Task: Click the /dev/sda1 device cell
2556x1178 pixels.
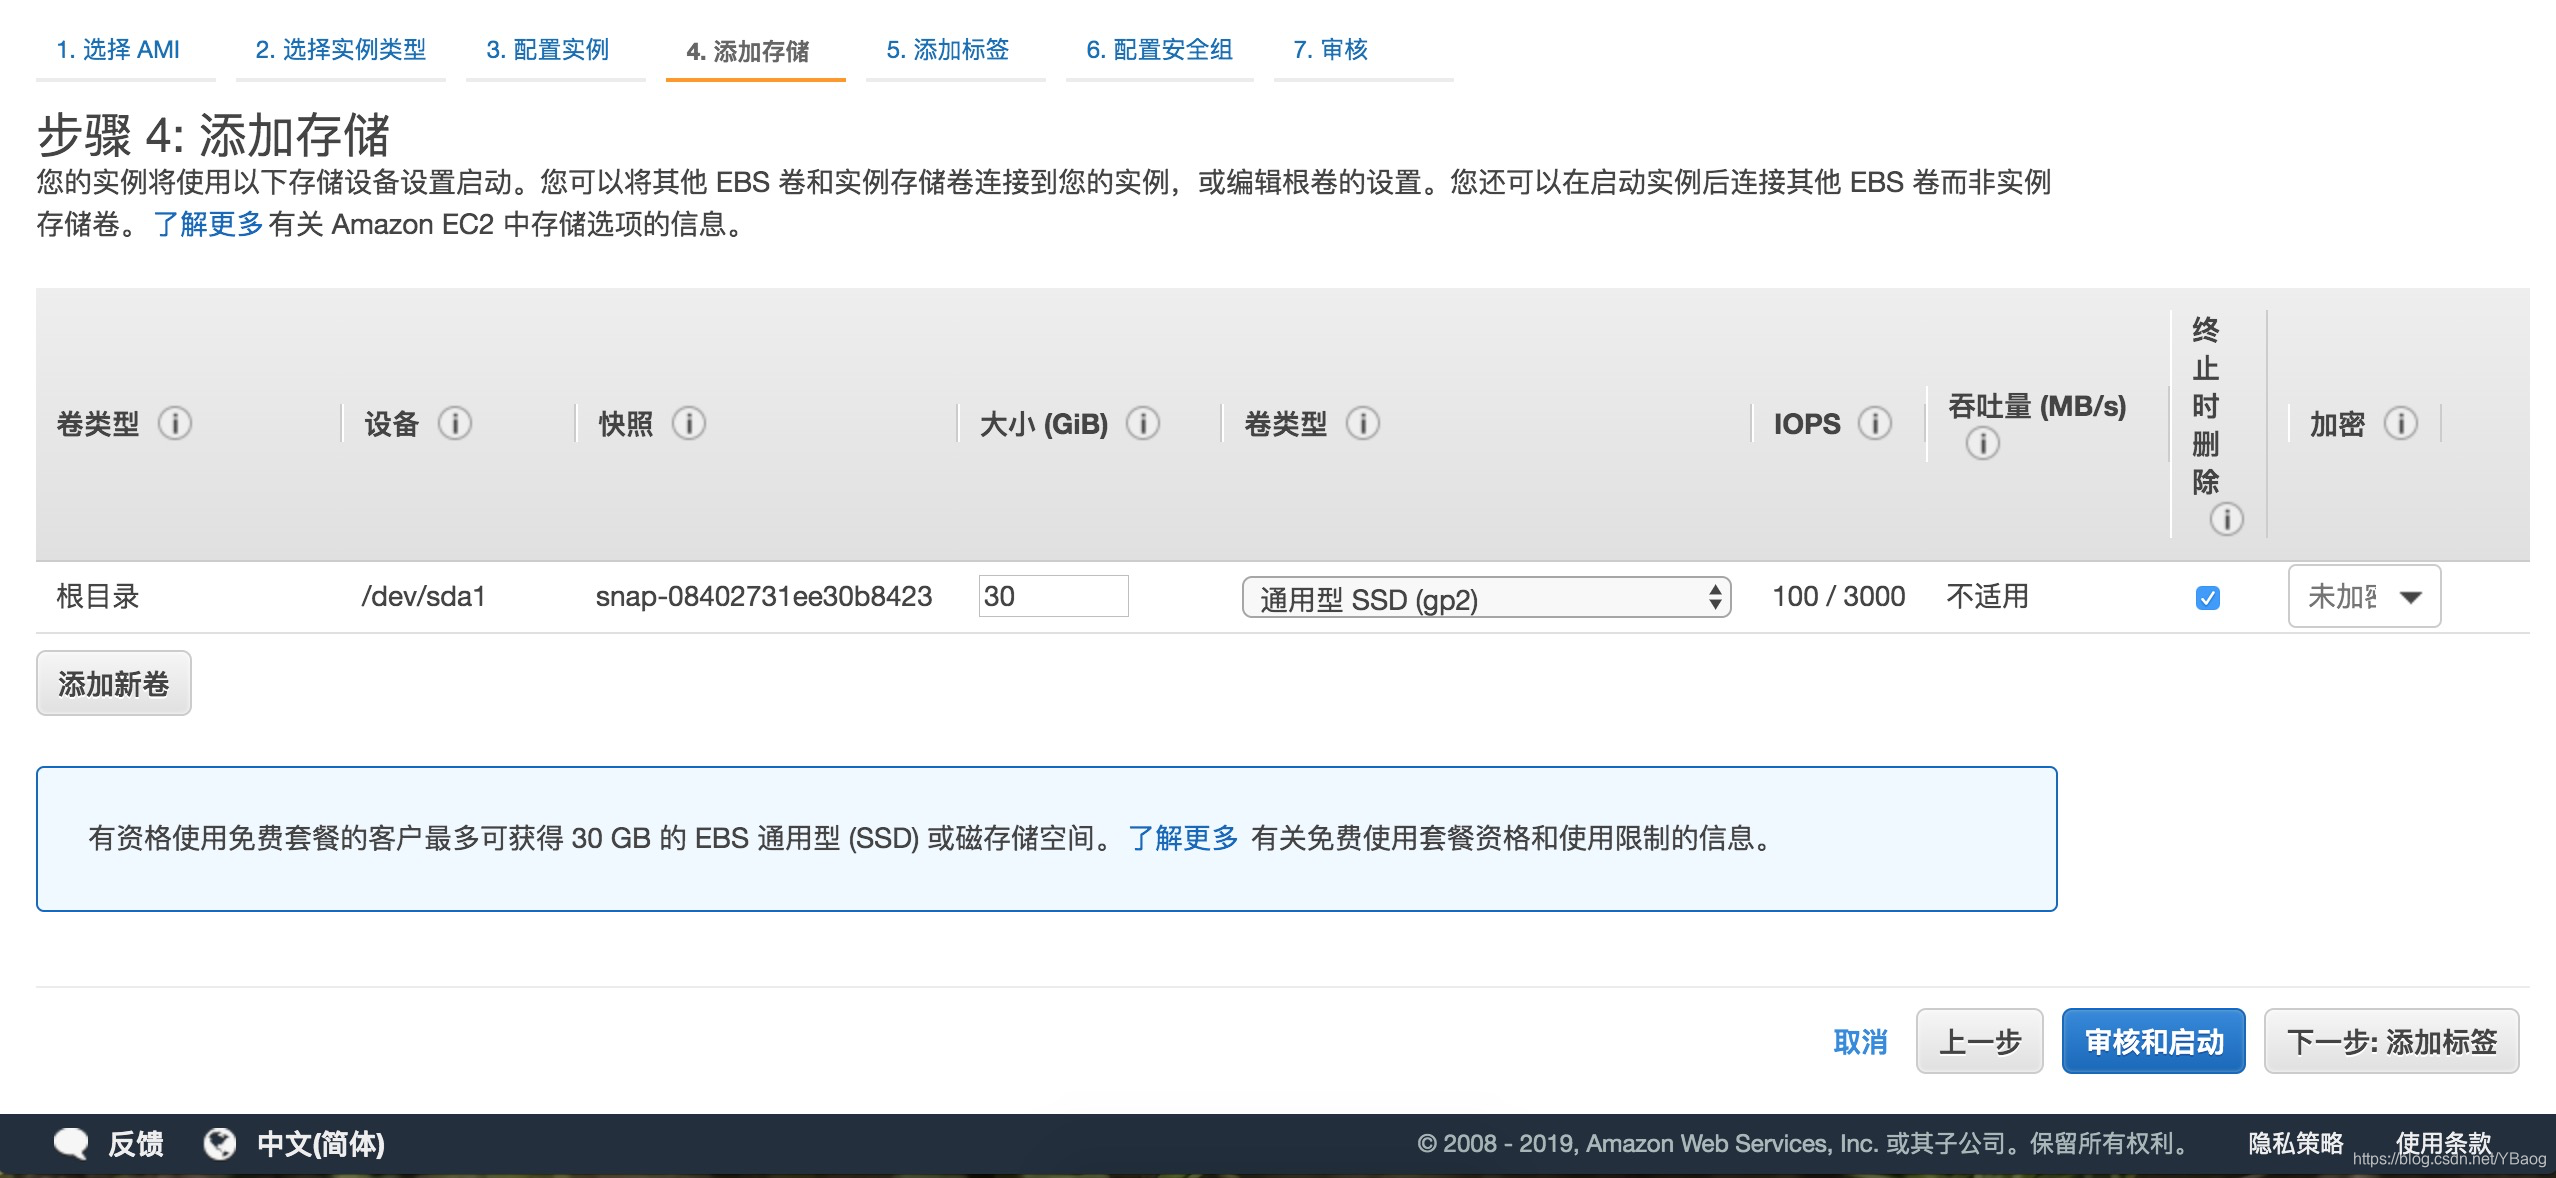Action: 423,596
